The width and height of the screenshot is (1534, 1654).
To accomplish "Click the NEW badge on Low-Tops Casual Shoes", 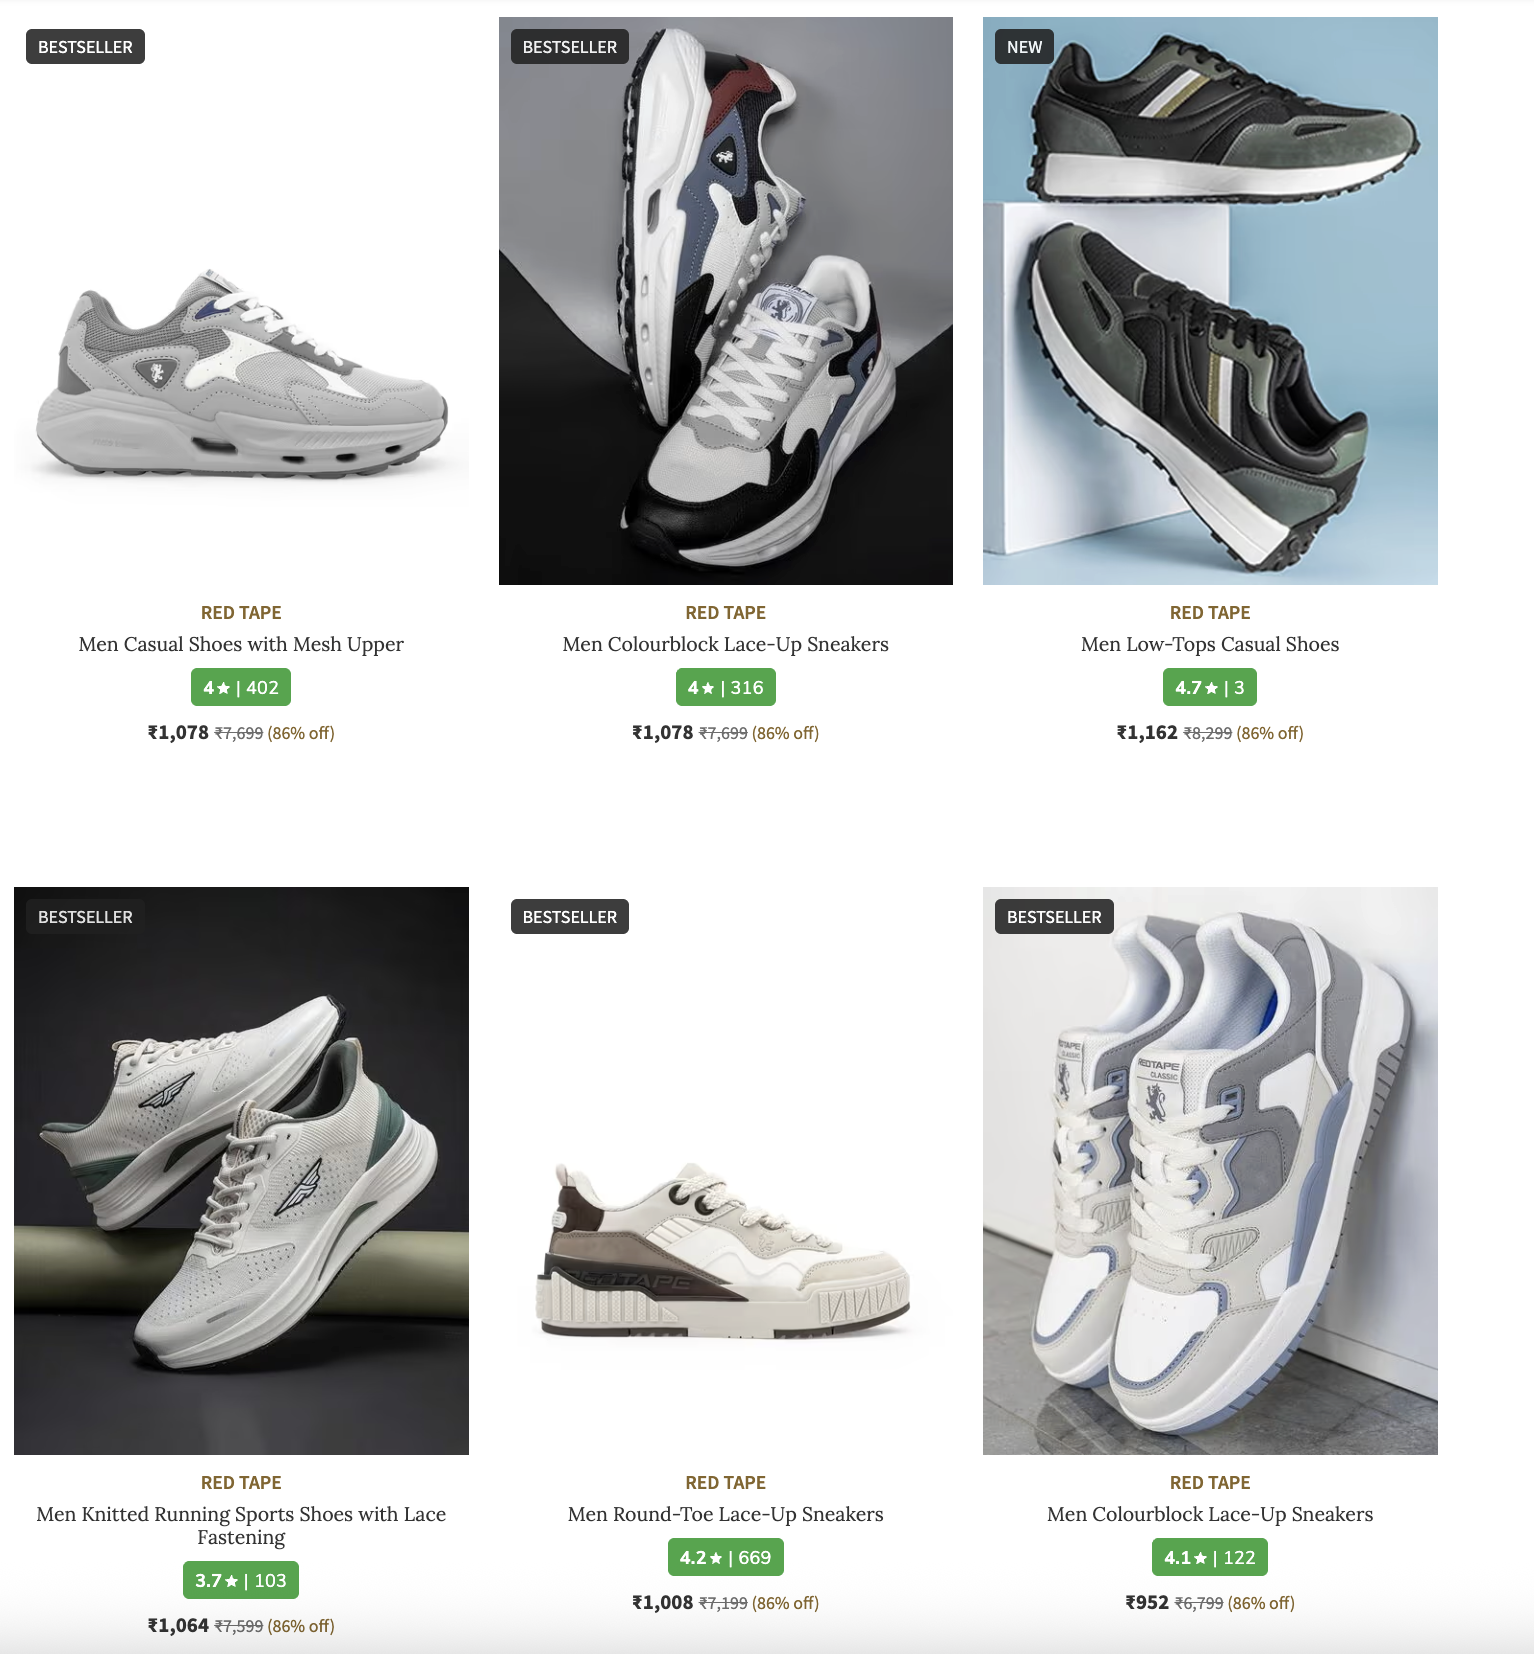I will tap(1024, 47).
